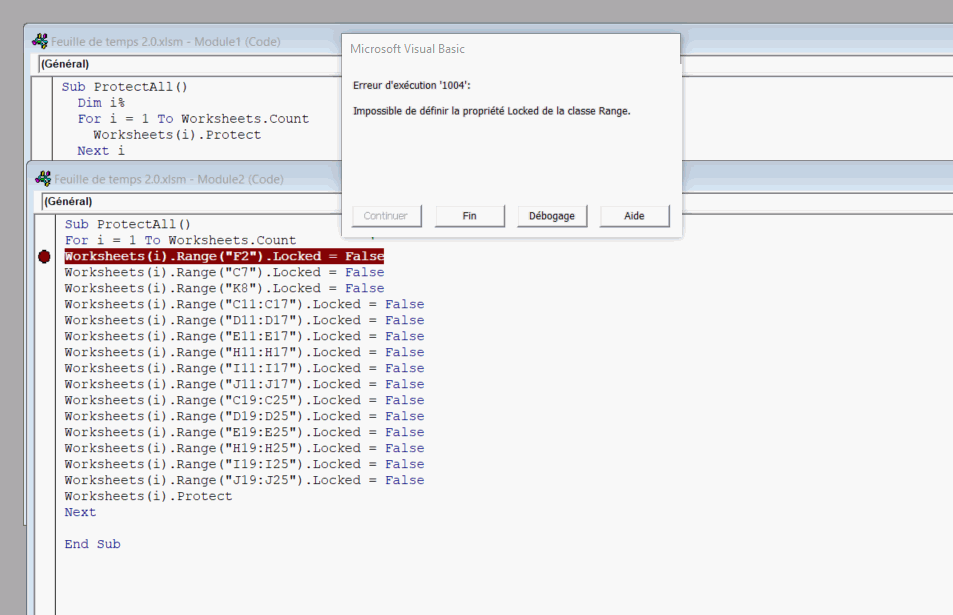Screen dimensions: 953x615
Task: Click the Range("J11:J17") code line
Action: point(244,384)
